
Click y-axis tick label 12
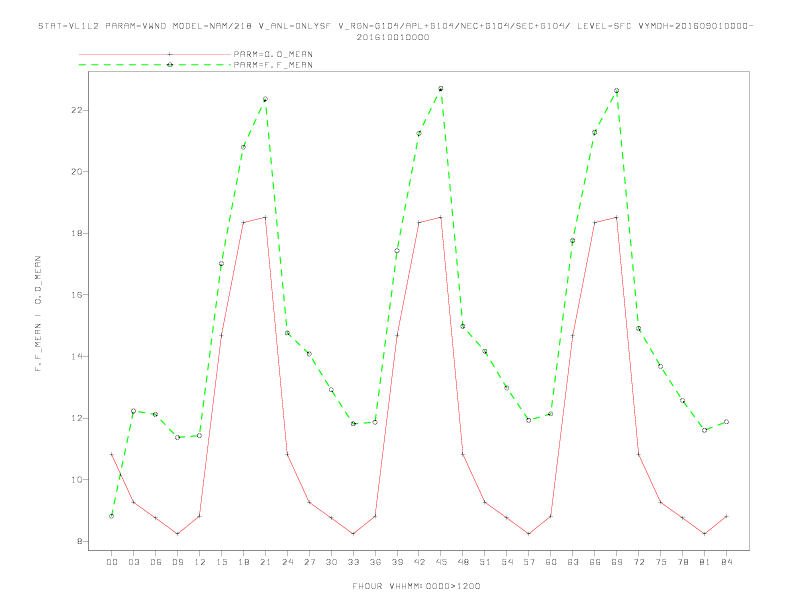click(x=77, y=418)
